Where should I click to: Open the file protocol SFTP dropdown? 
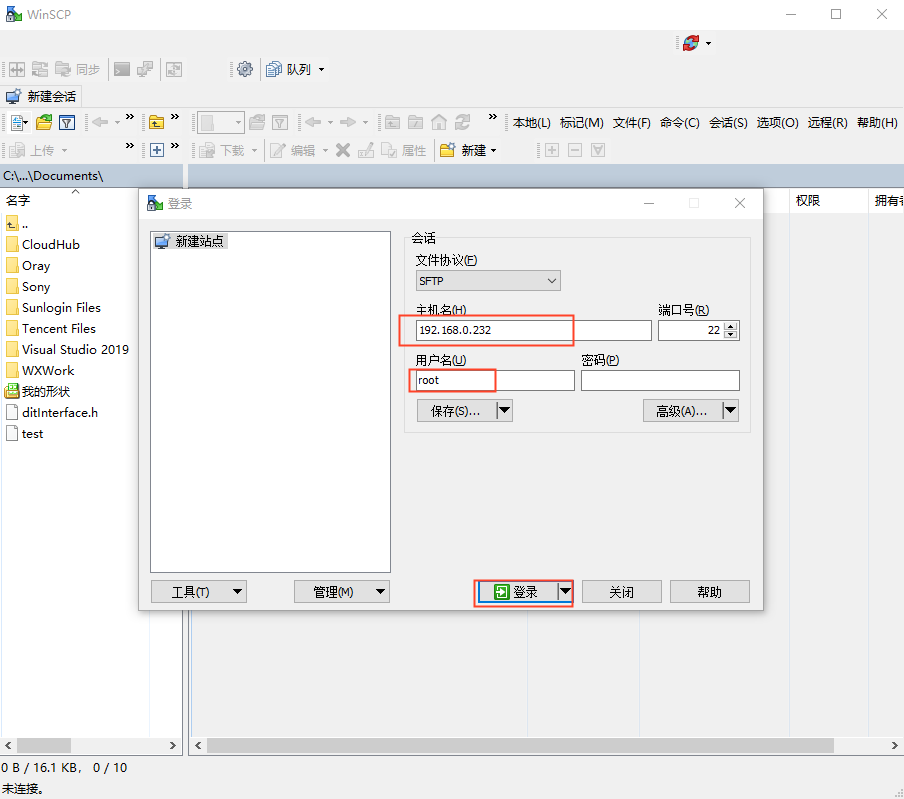[x=488, y=281]
